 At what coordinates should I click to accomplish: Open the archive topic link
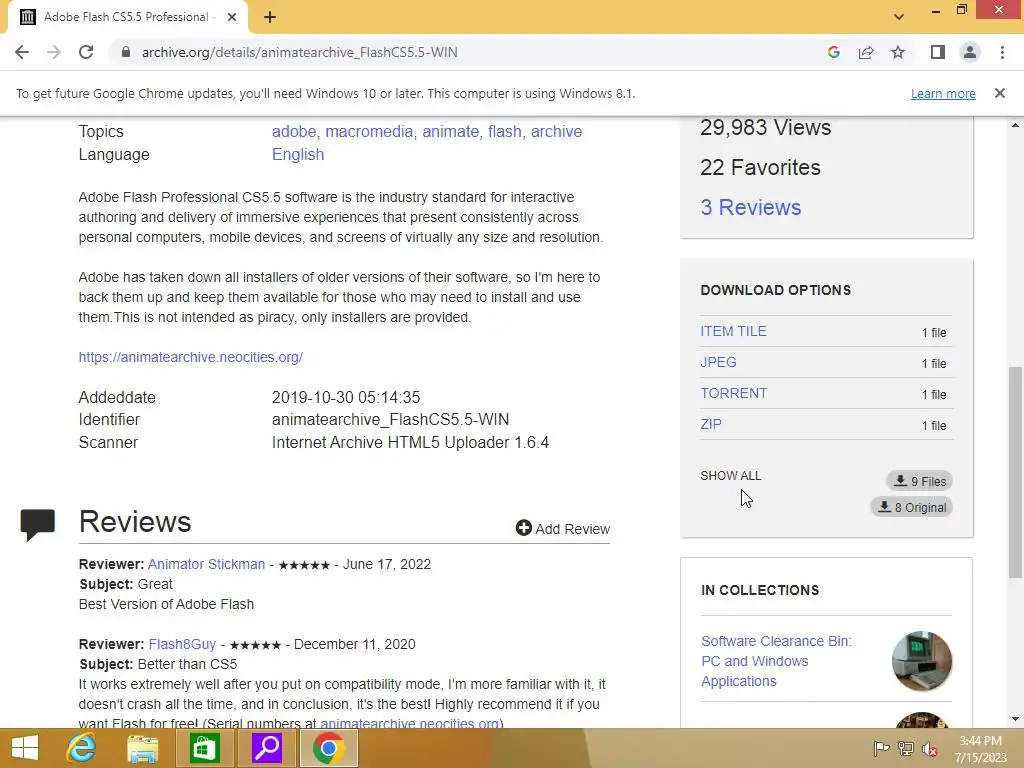[556, 131]
